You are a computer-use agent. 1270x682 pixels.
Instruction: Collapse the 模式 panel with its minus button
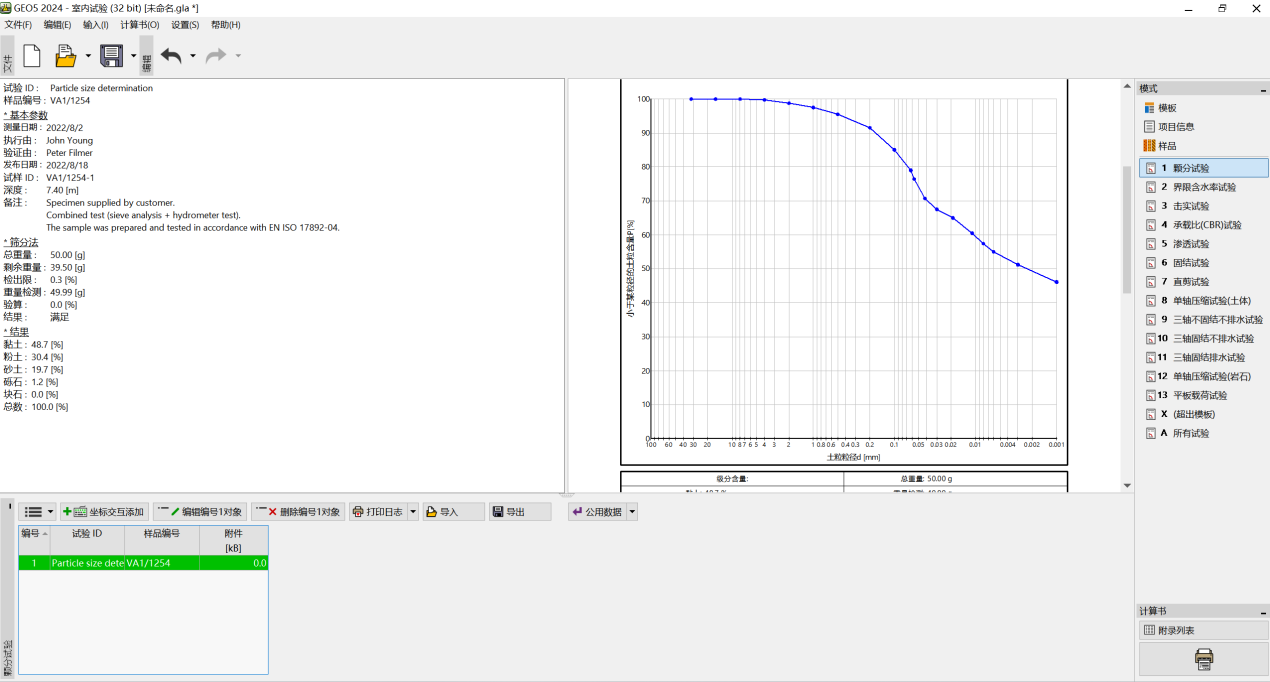tap(1261, 89)
